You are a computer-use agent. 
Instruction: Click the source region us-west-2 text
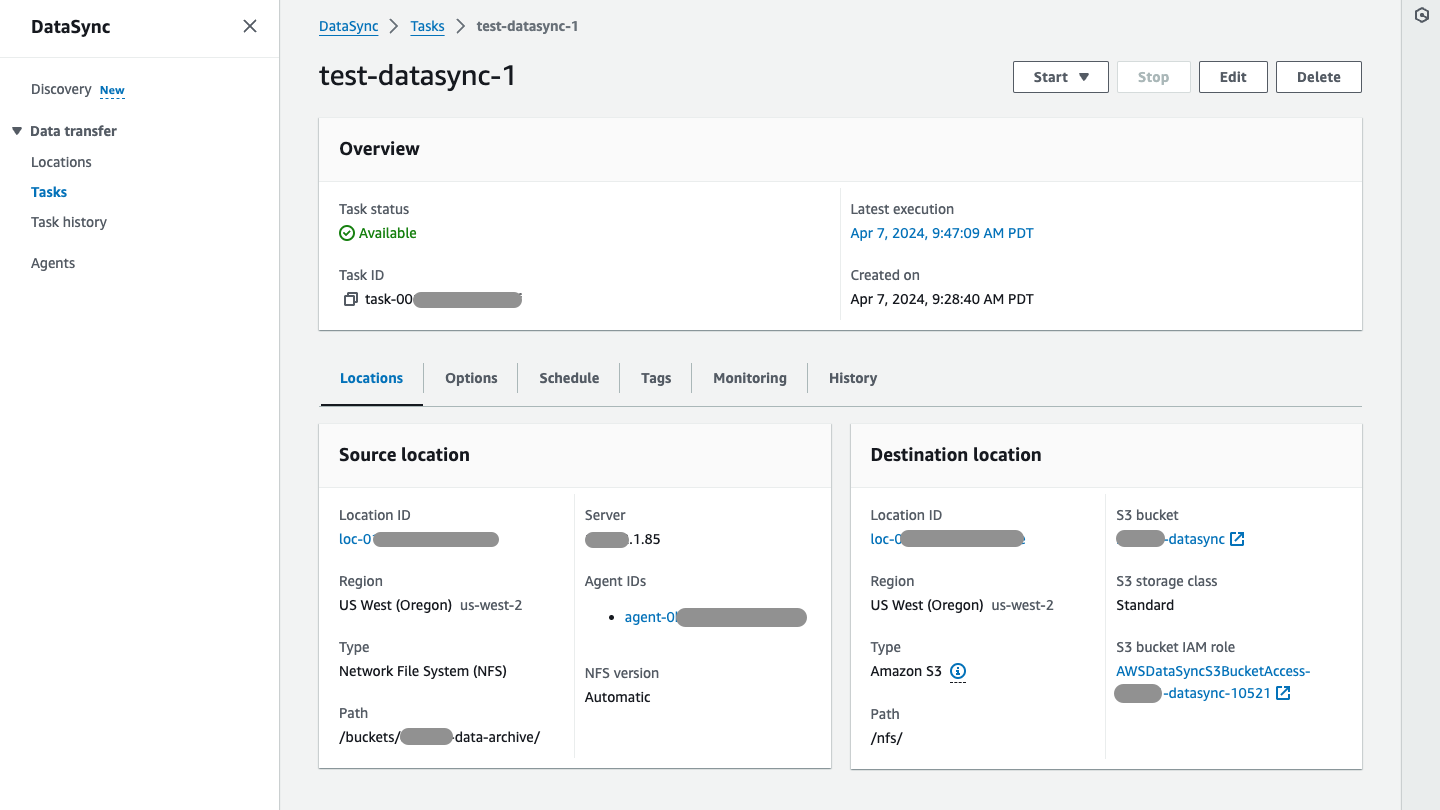491,605
